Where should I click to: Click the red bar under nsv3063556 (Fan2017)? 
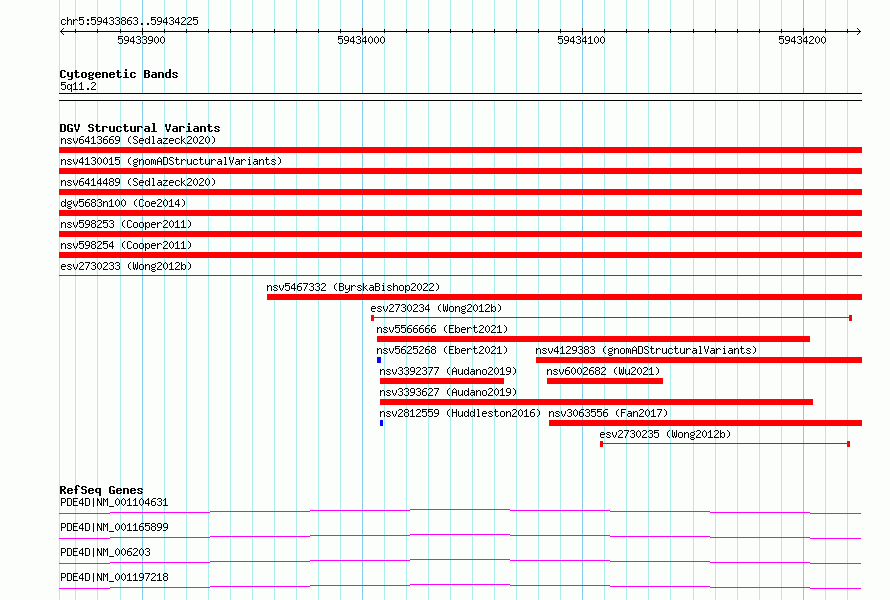(706, 423)
